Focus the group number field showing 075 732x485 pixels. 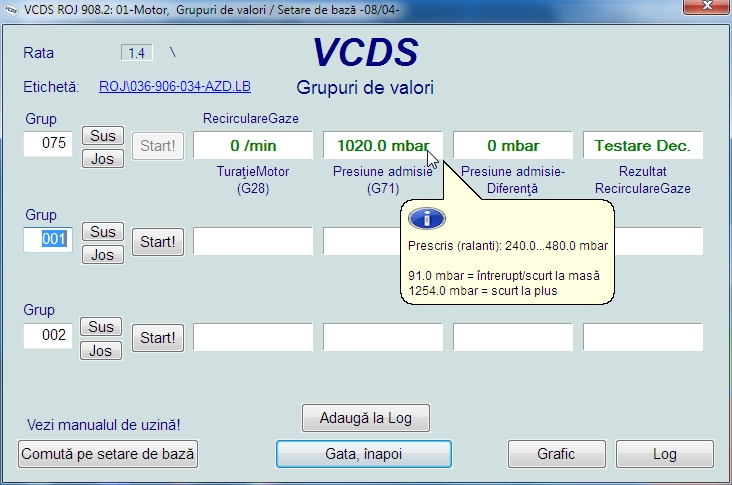click(x=48, y=143)
